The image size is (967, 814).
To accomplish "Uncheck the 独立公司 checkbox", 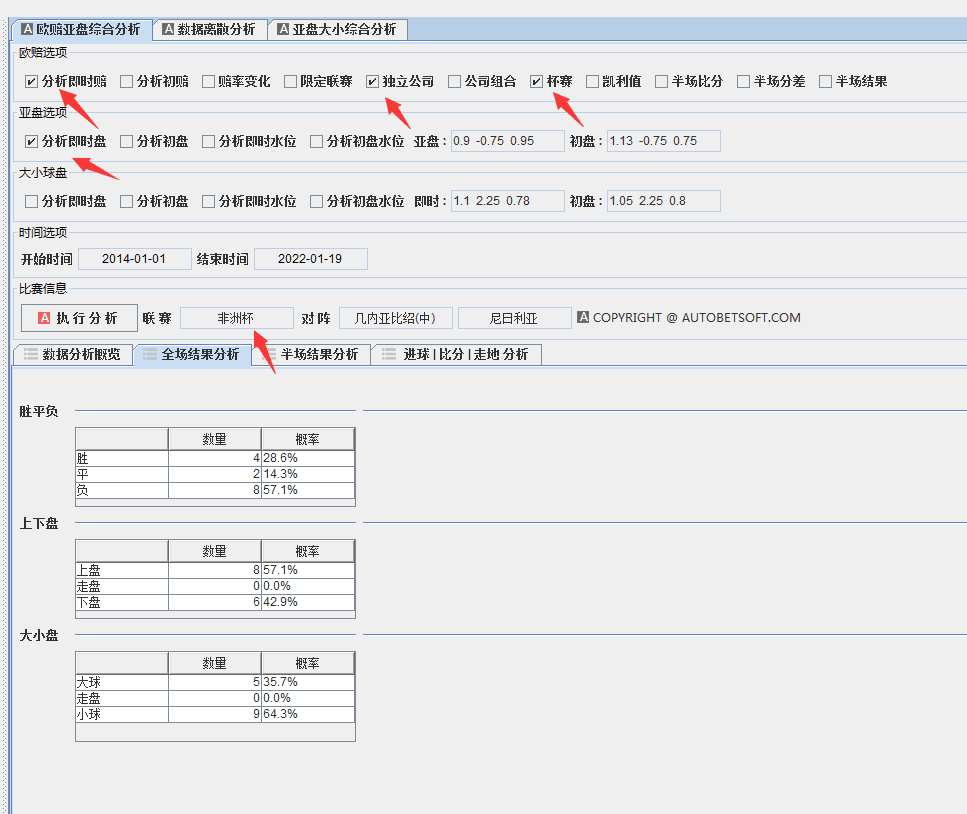I will (x=373, y=81).
